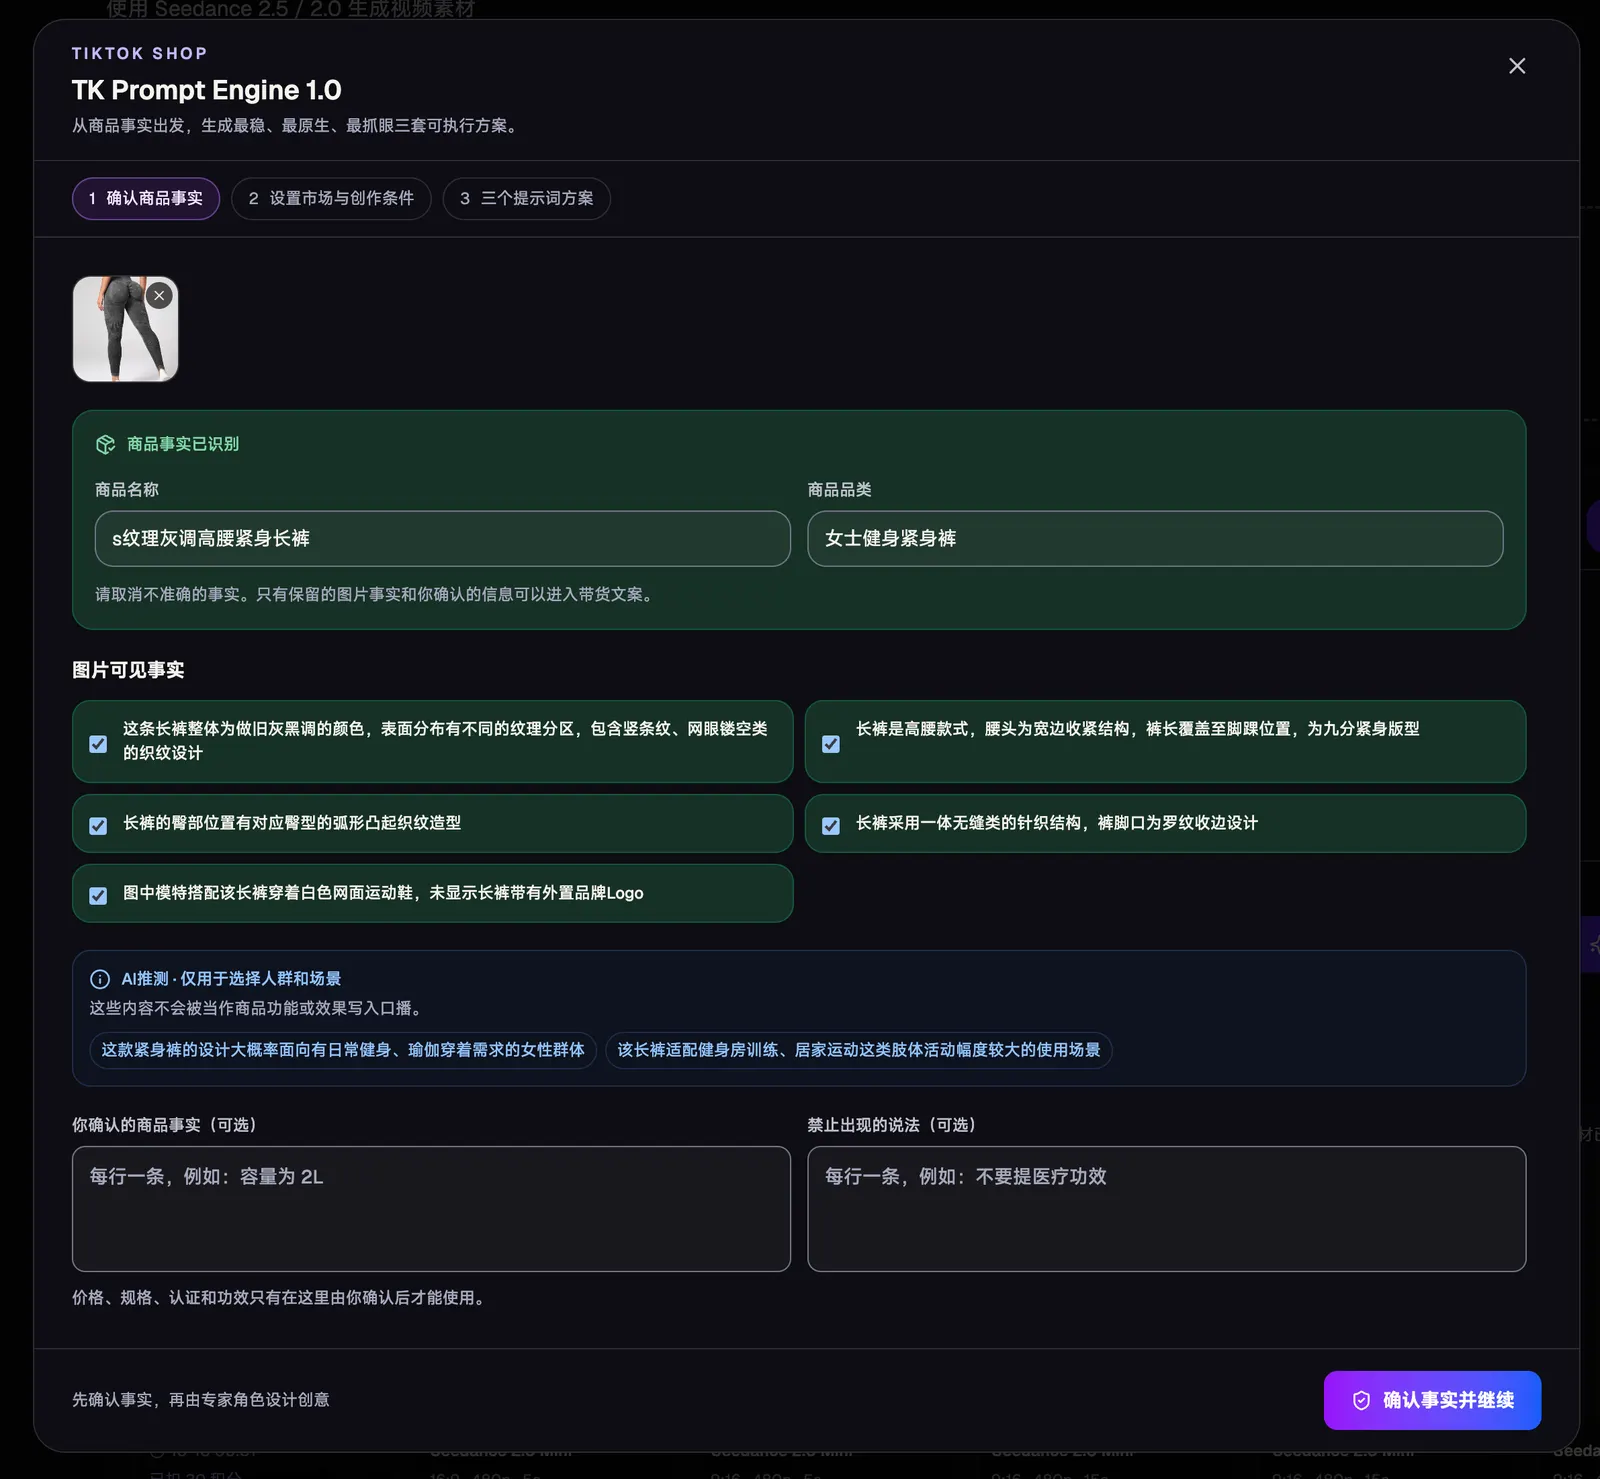Click footer text 先确认事实，再由专家角色设计创意
The height and width of the screenshot is (1479, 1600).
pos(201,1400)
